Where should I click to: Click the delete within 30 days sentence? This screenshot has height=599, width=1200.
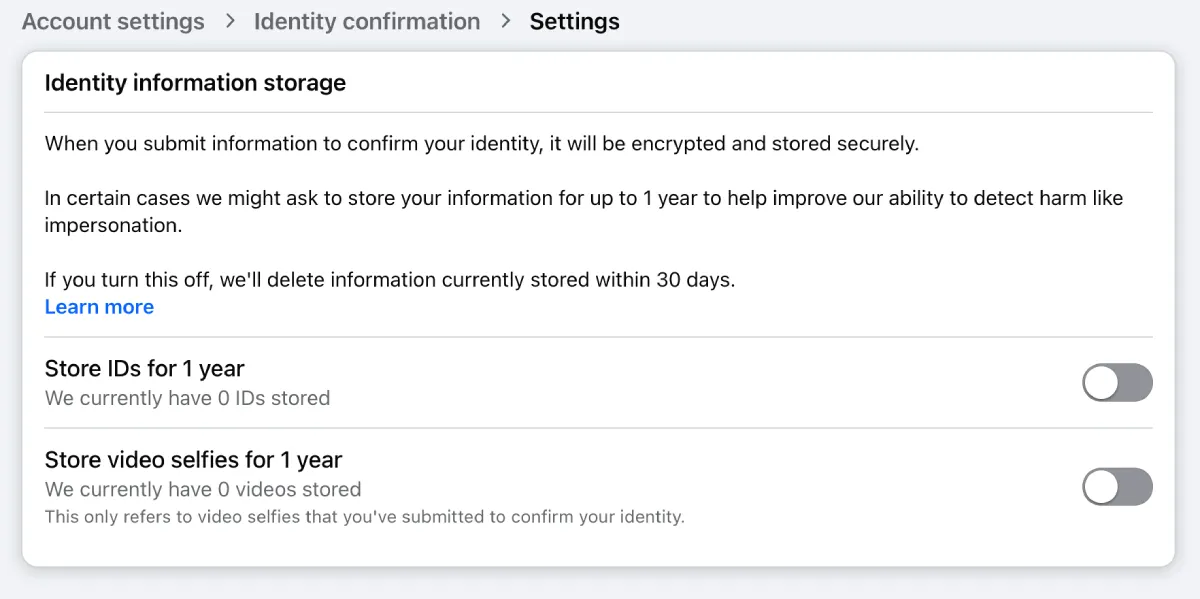pyautogui.click(x=390, y=280)
